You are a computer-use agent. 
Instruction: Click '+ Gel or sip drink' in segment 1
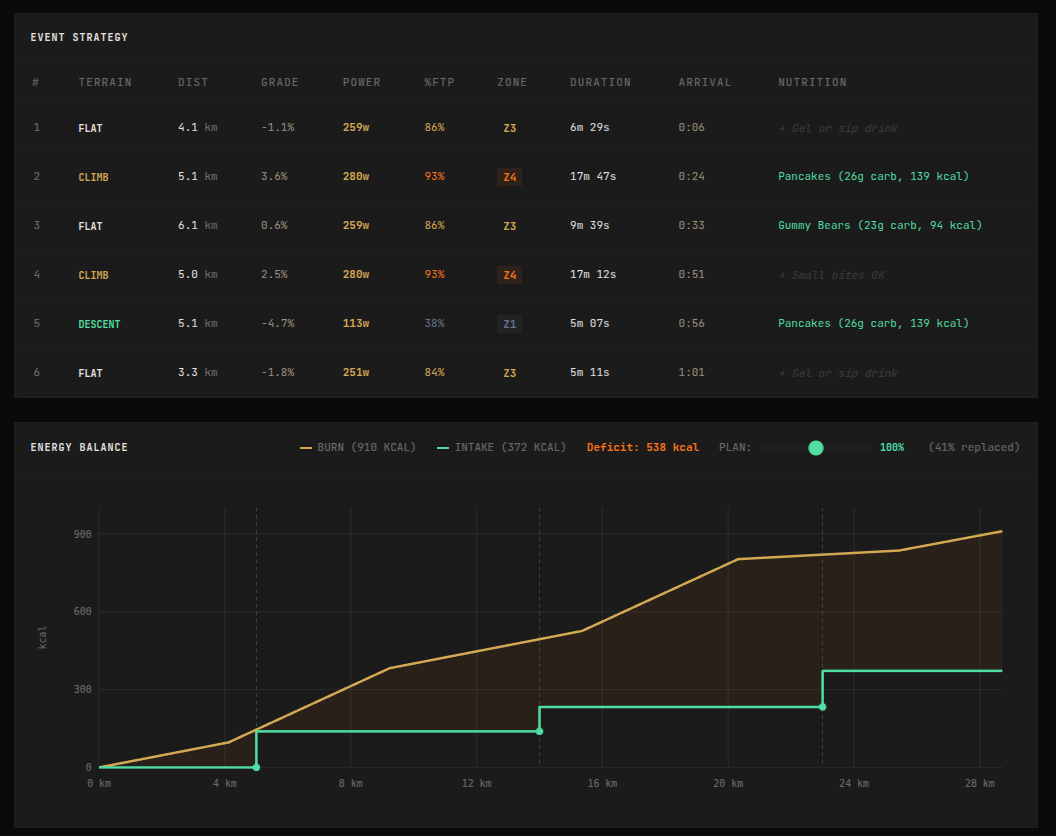coord(837,129)
